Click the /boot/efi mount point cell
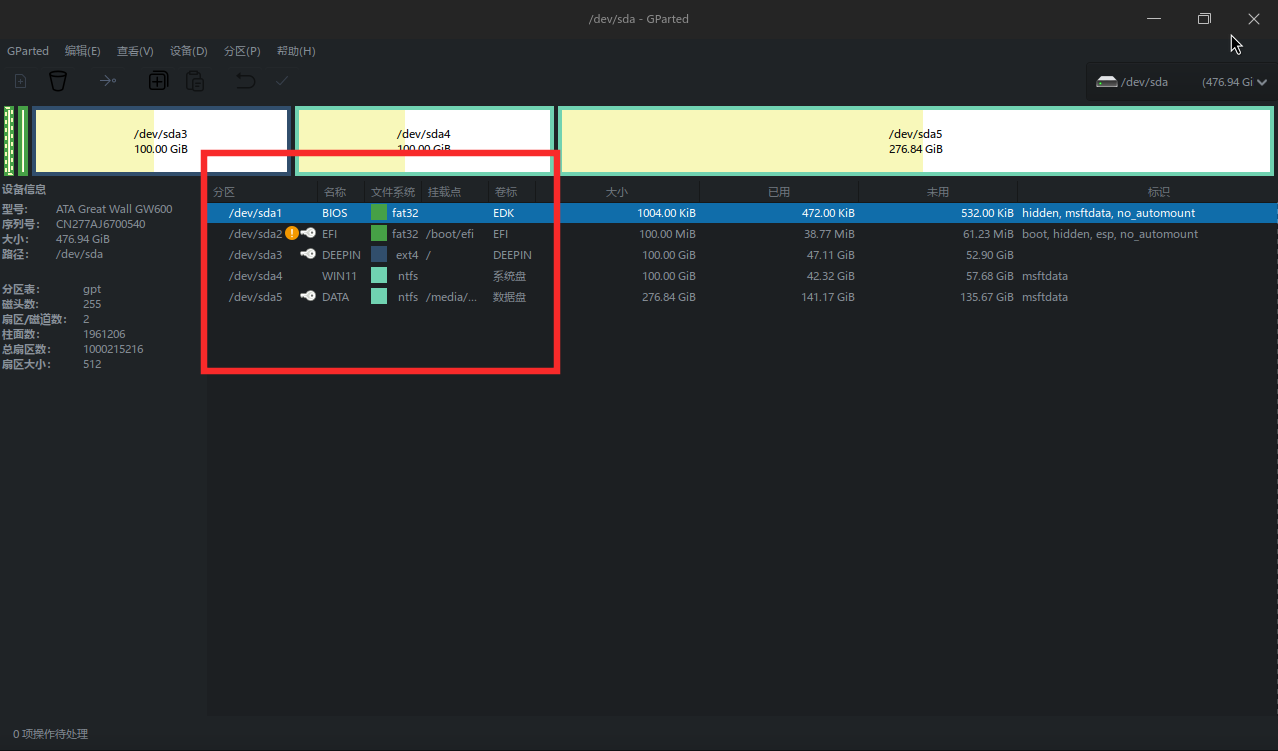The image size is (1278, 751). [x=450, y=234]
